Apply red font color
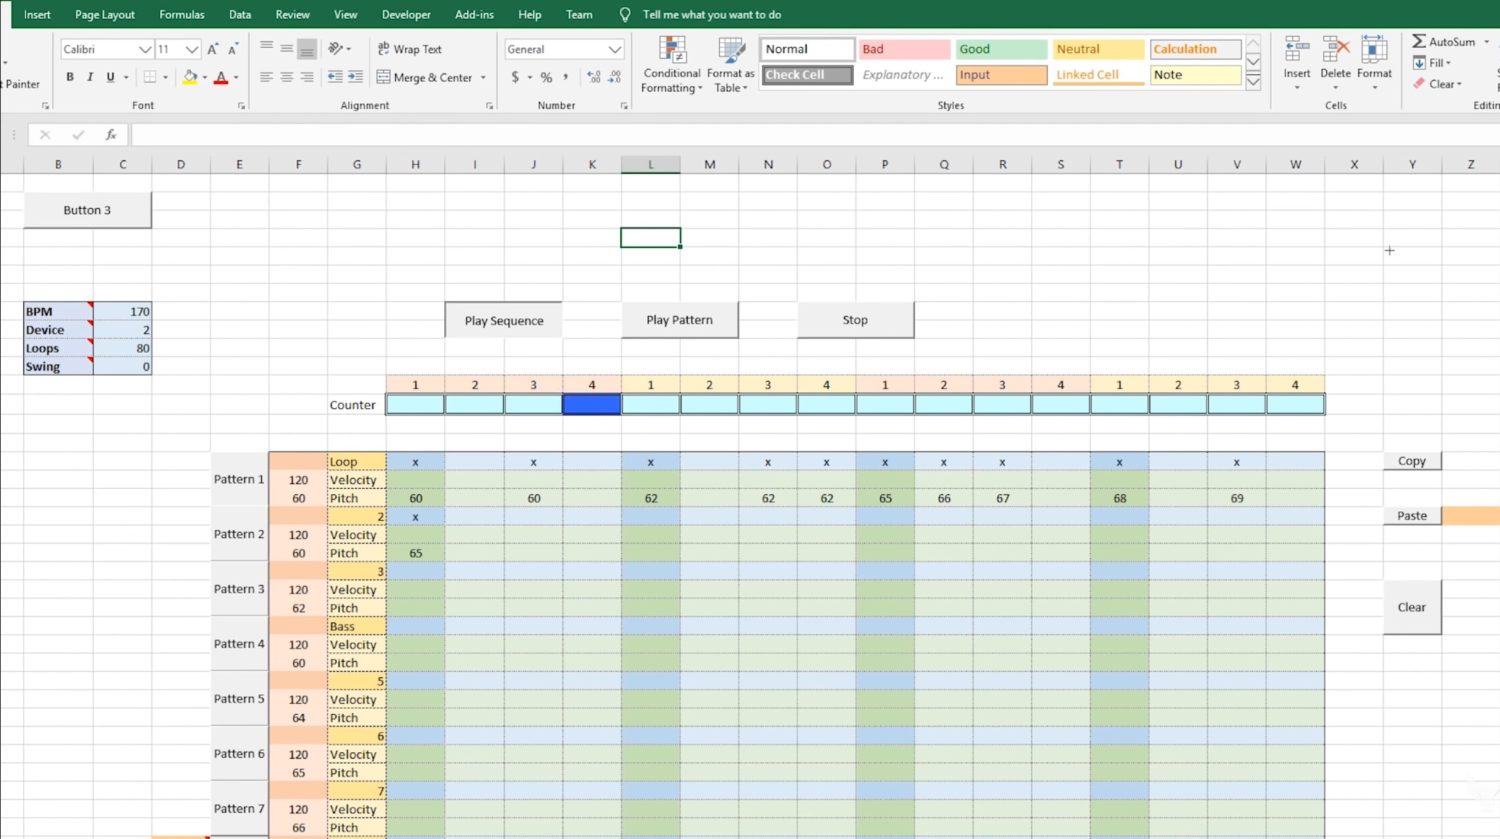1500x839 pixels. tap(221, 77)
